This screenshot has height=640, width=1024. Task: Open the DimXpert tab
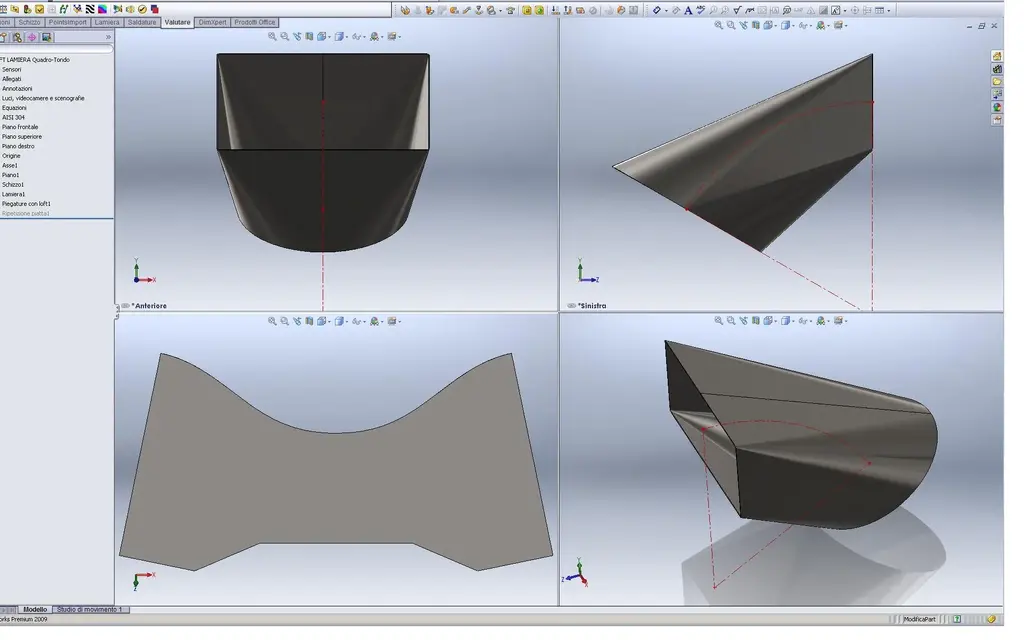(x=212, y=22)
